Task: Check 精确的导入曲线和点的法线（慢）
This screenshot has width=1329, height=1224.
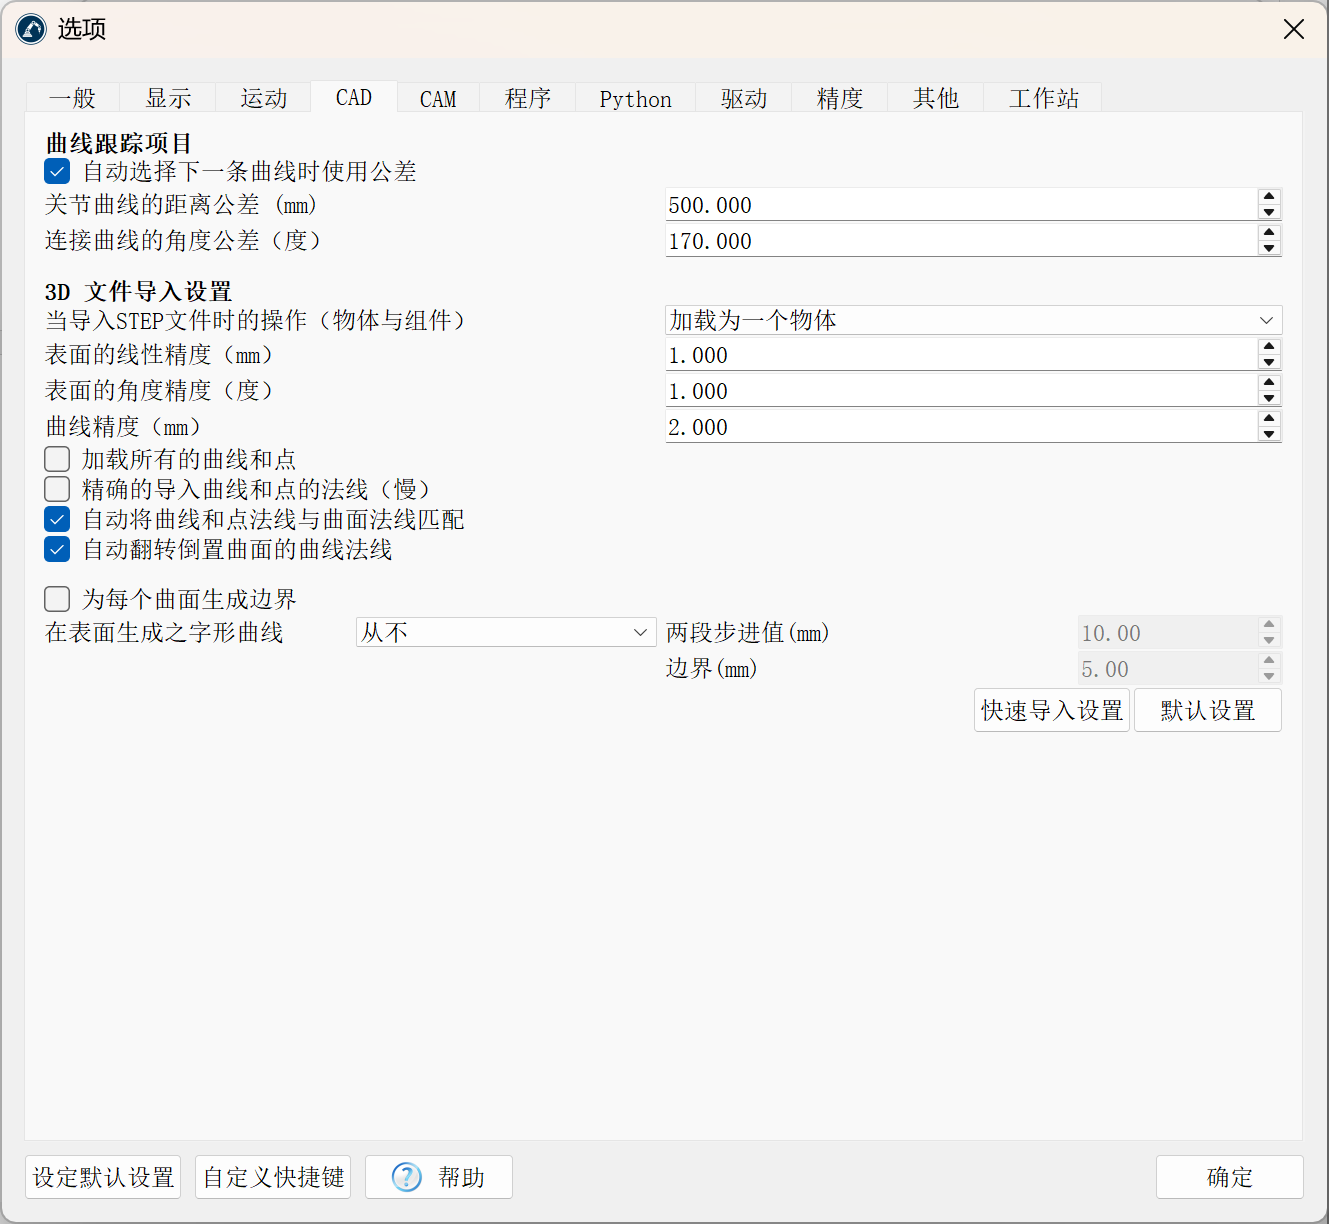Action: coord(58,489)
